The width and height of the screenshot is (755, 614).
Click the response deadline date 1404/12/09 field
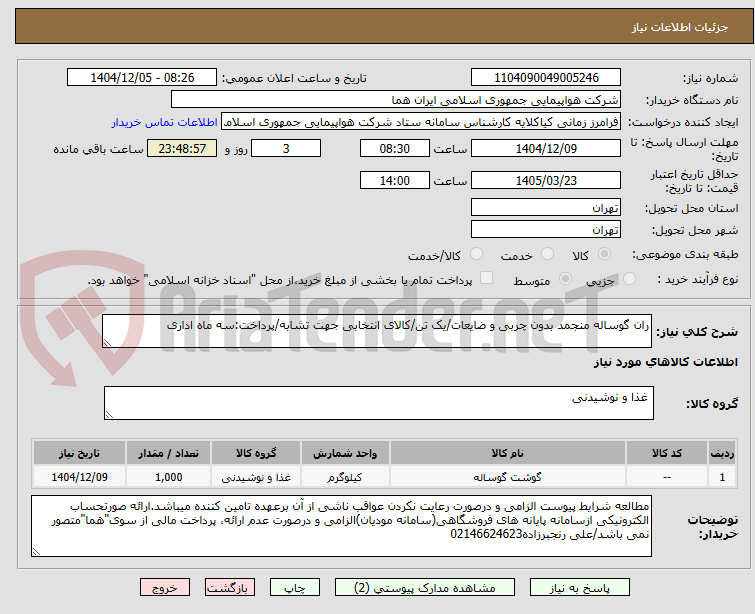point(546,148)
